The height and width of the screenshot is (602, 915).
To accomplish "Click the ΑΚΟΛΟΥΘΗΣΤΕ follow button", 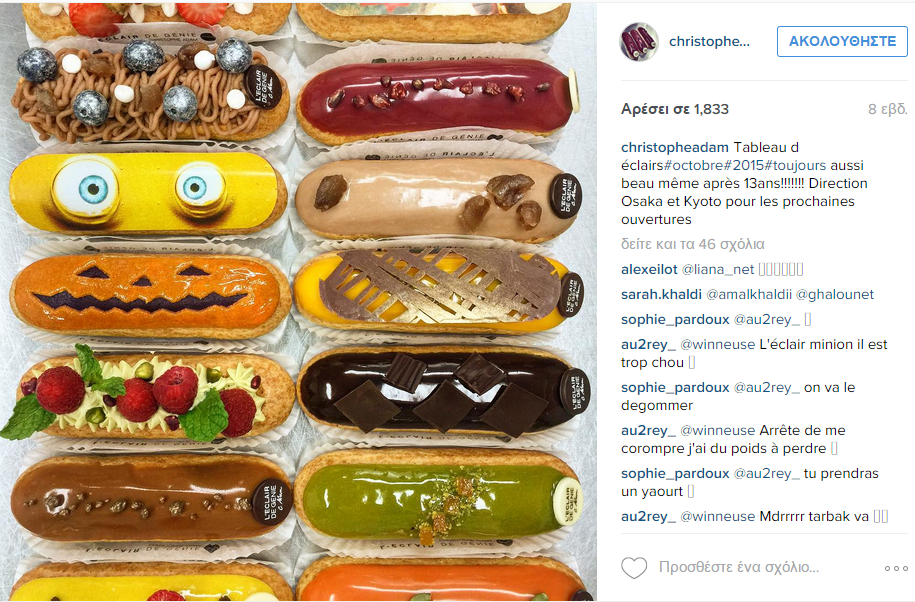I will coord(842,41).
